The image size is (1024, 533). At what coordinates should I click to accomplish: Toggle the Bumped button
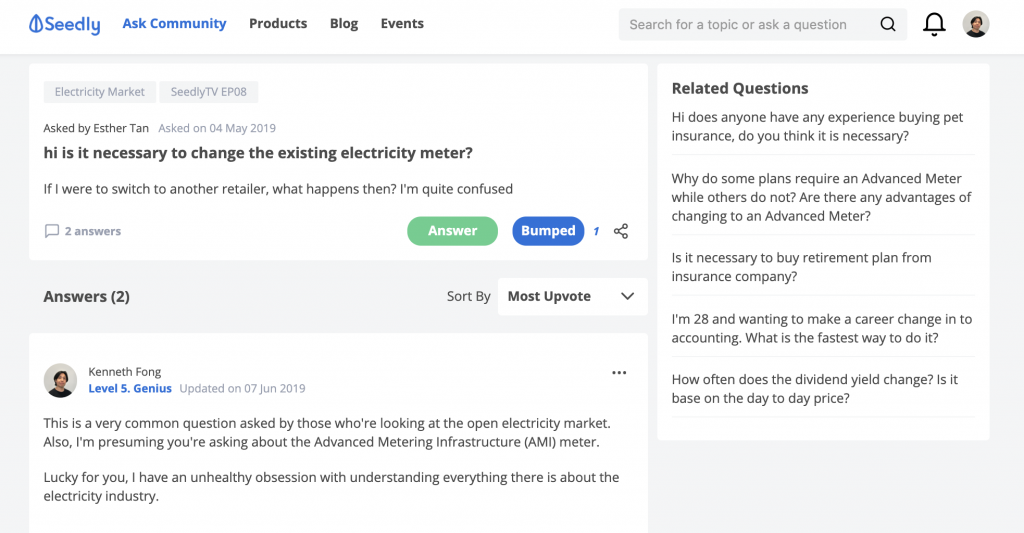pyautogui.click(x=548, y=231)
